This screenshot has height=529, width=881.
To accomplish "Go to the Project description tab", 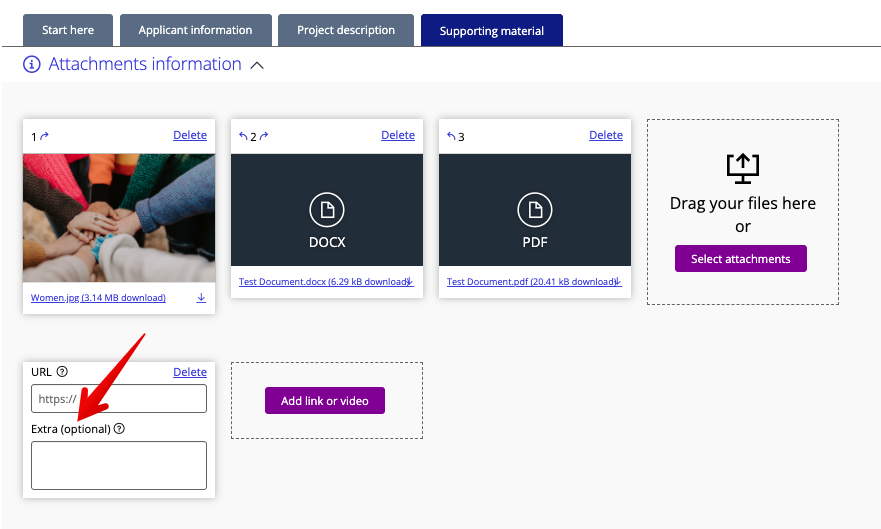I will pyautogui.click(x=346, y=30).
